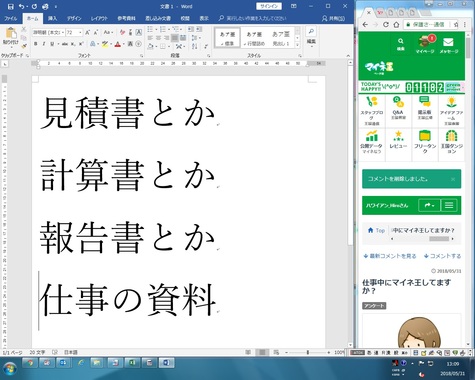Save the Word document via quick access

tap(10, 6)
